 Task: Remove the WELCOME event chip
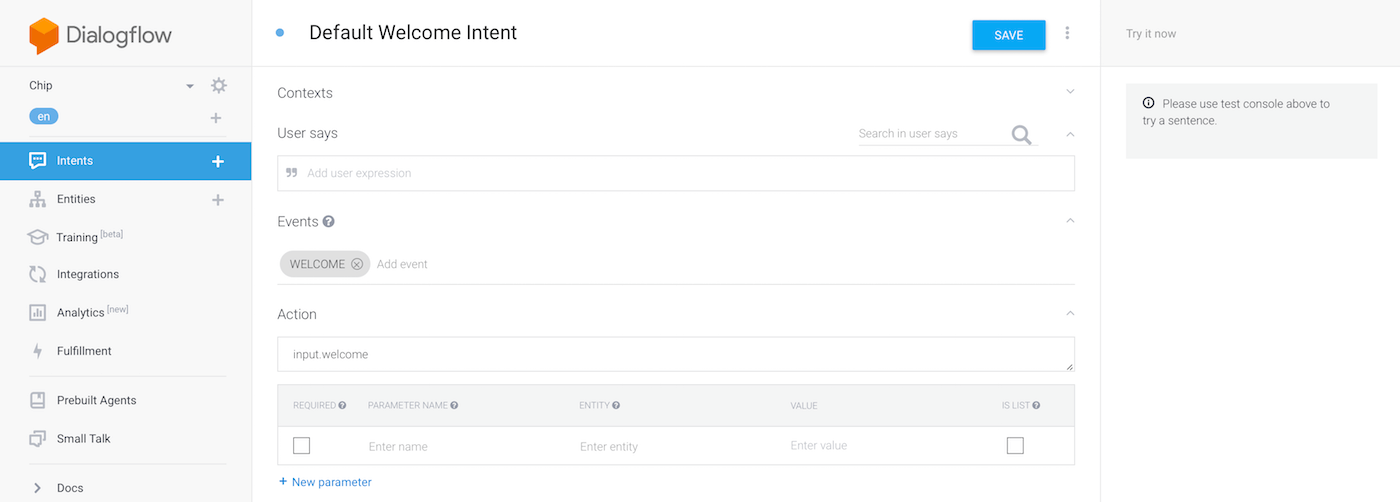357,264
